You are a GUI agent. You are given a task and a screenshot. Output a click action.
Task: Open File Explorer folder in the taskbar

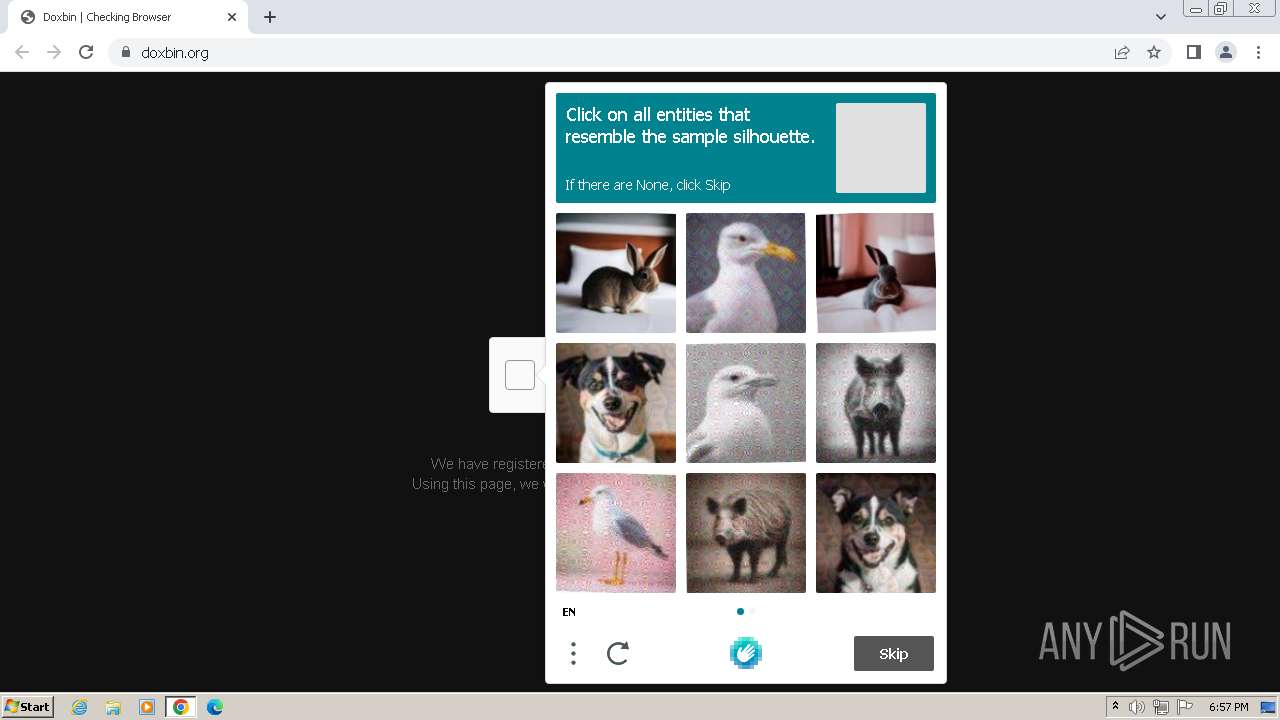click(x=113, y=707)
